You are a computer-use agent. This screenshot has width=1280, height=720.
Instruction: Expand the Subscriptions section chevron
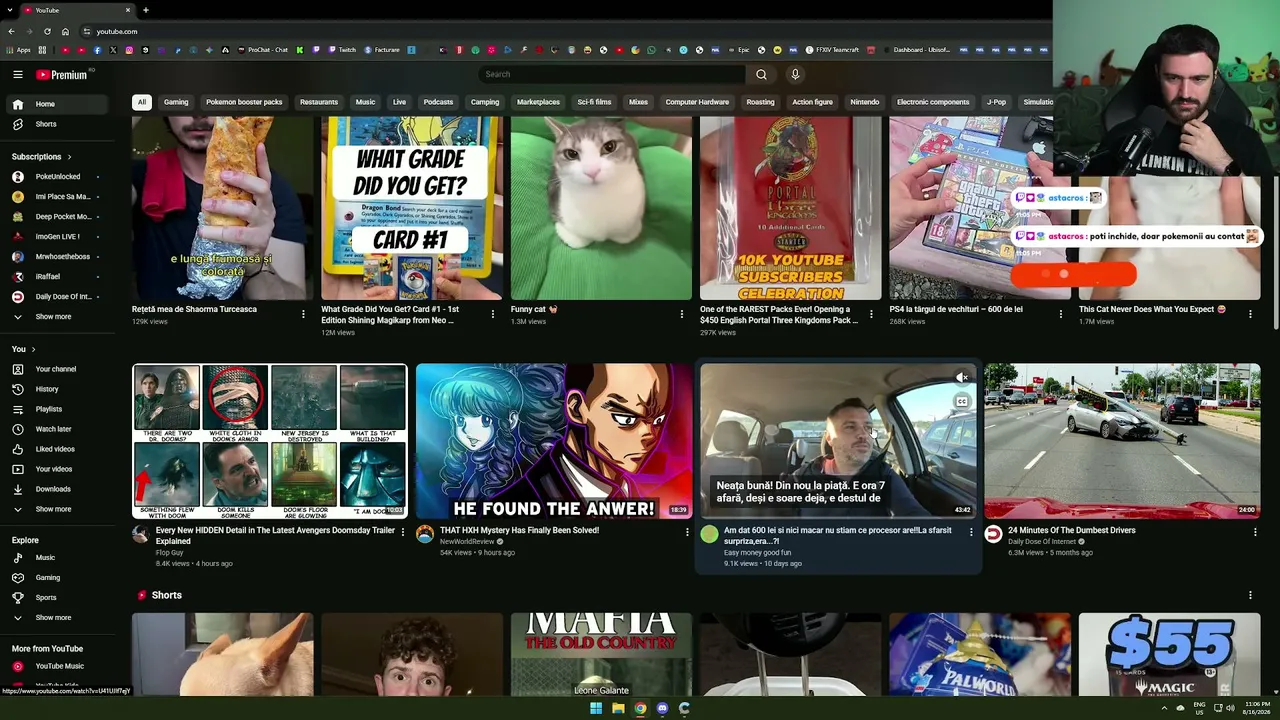[x=69, y=157]
